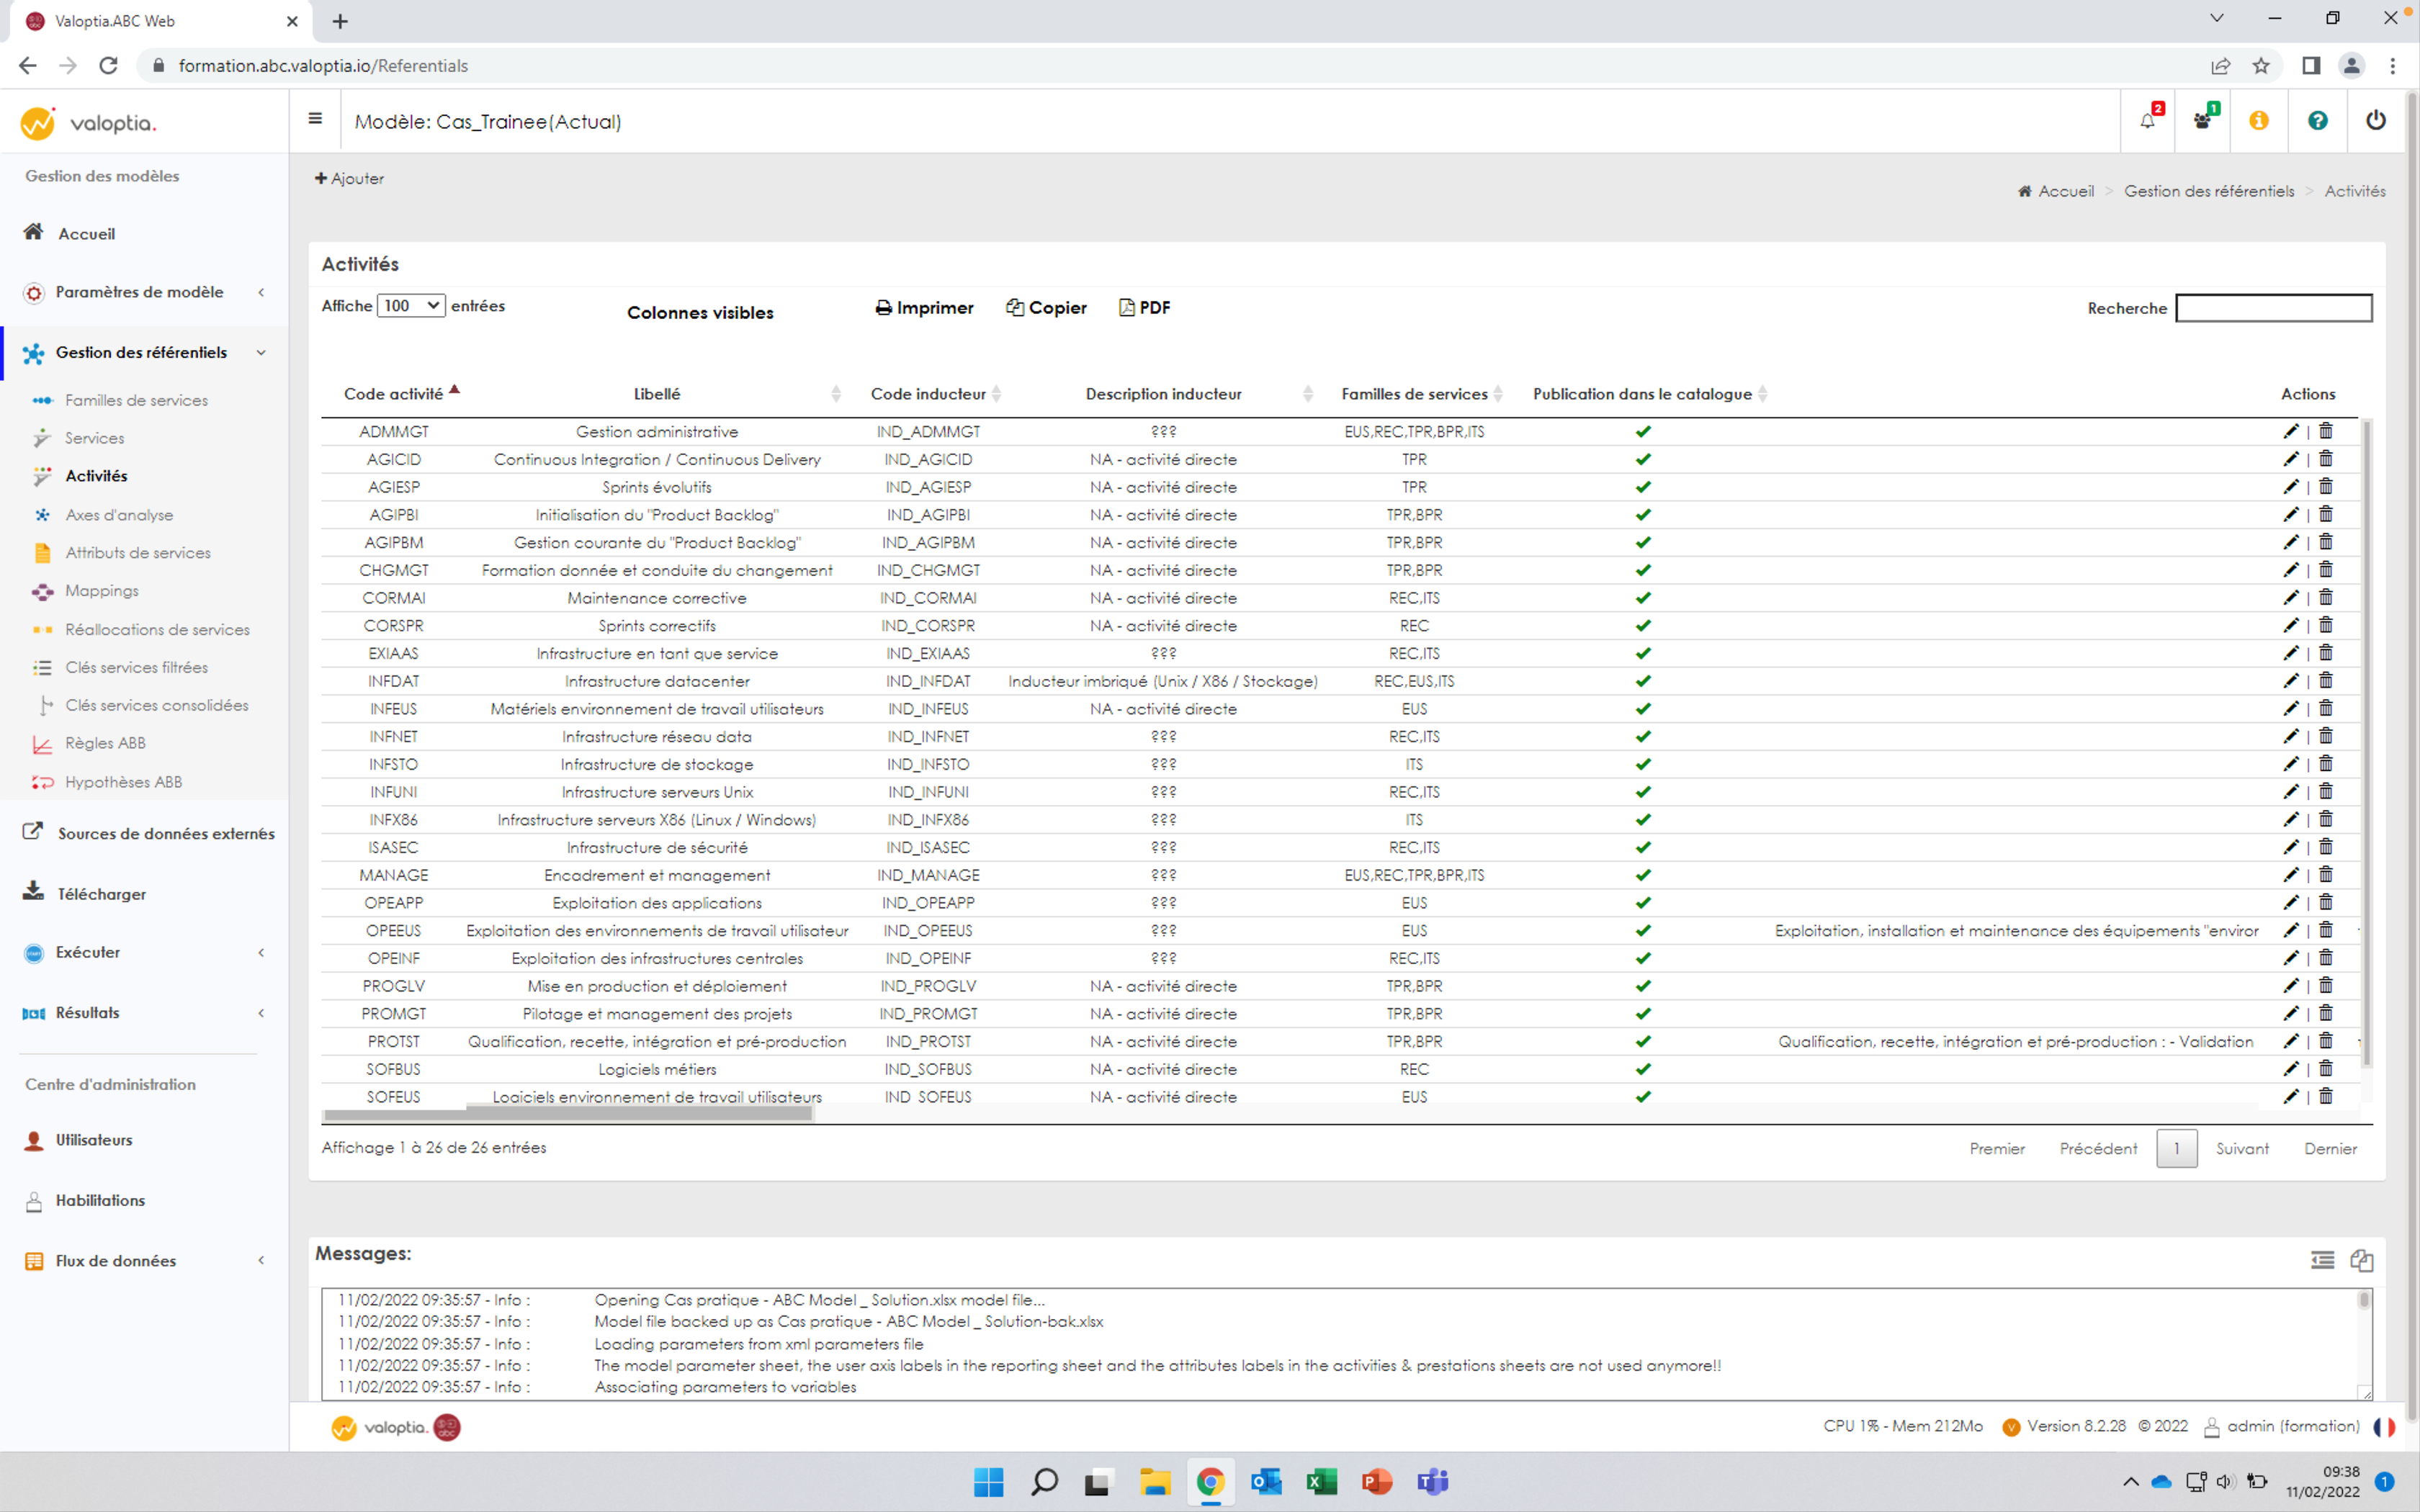
Task: Open the notifications bell
Action: click(x=2147, y=120)
